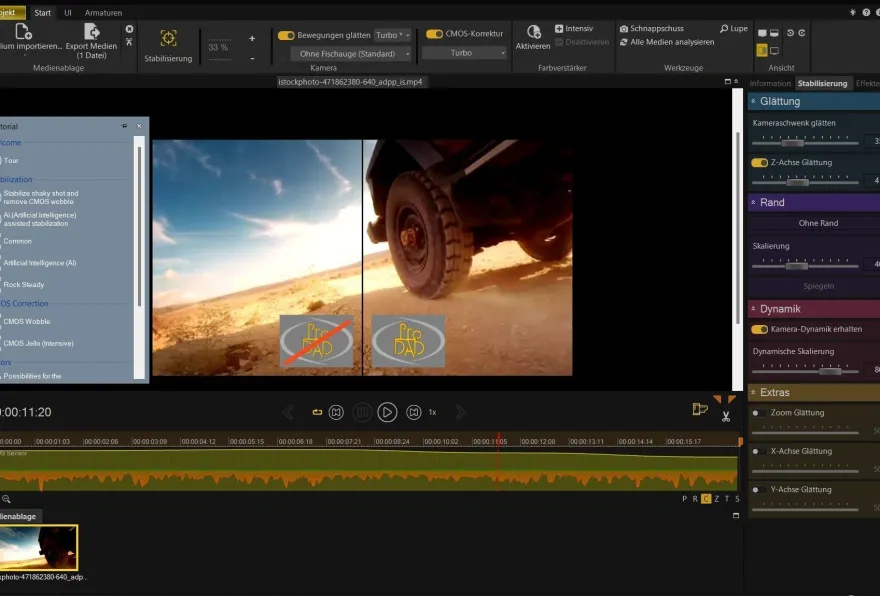Viewport: 880px width, 596px height.
Task: Toggle Bewegungen glätten switch
Action: tap(286, 35)
